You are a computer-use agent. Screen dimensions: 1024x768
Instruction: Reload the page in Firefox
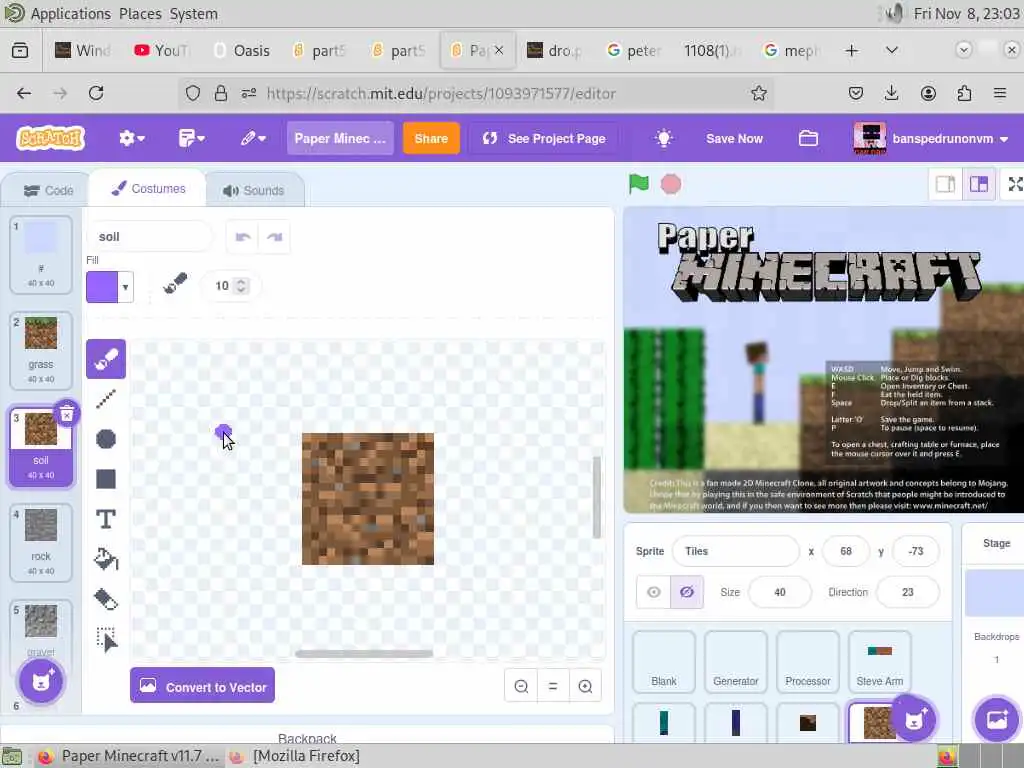click(96, 93)
